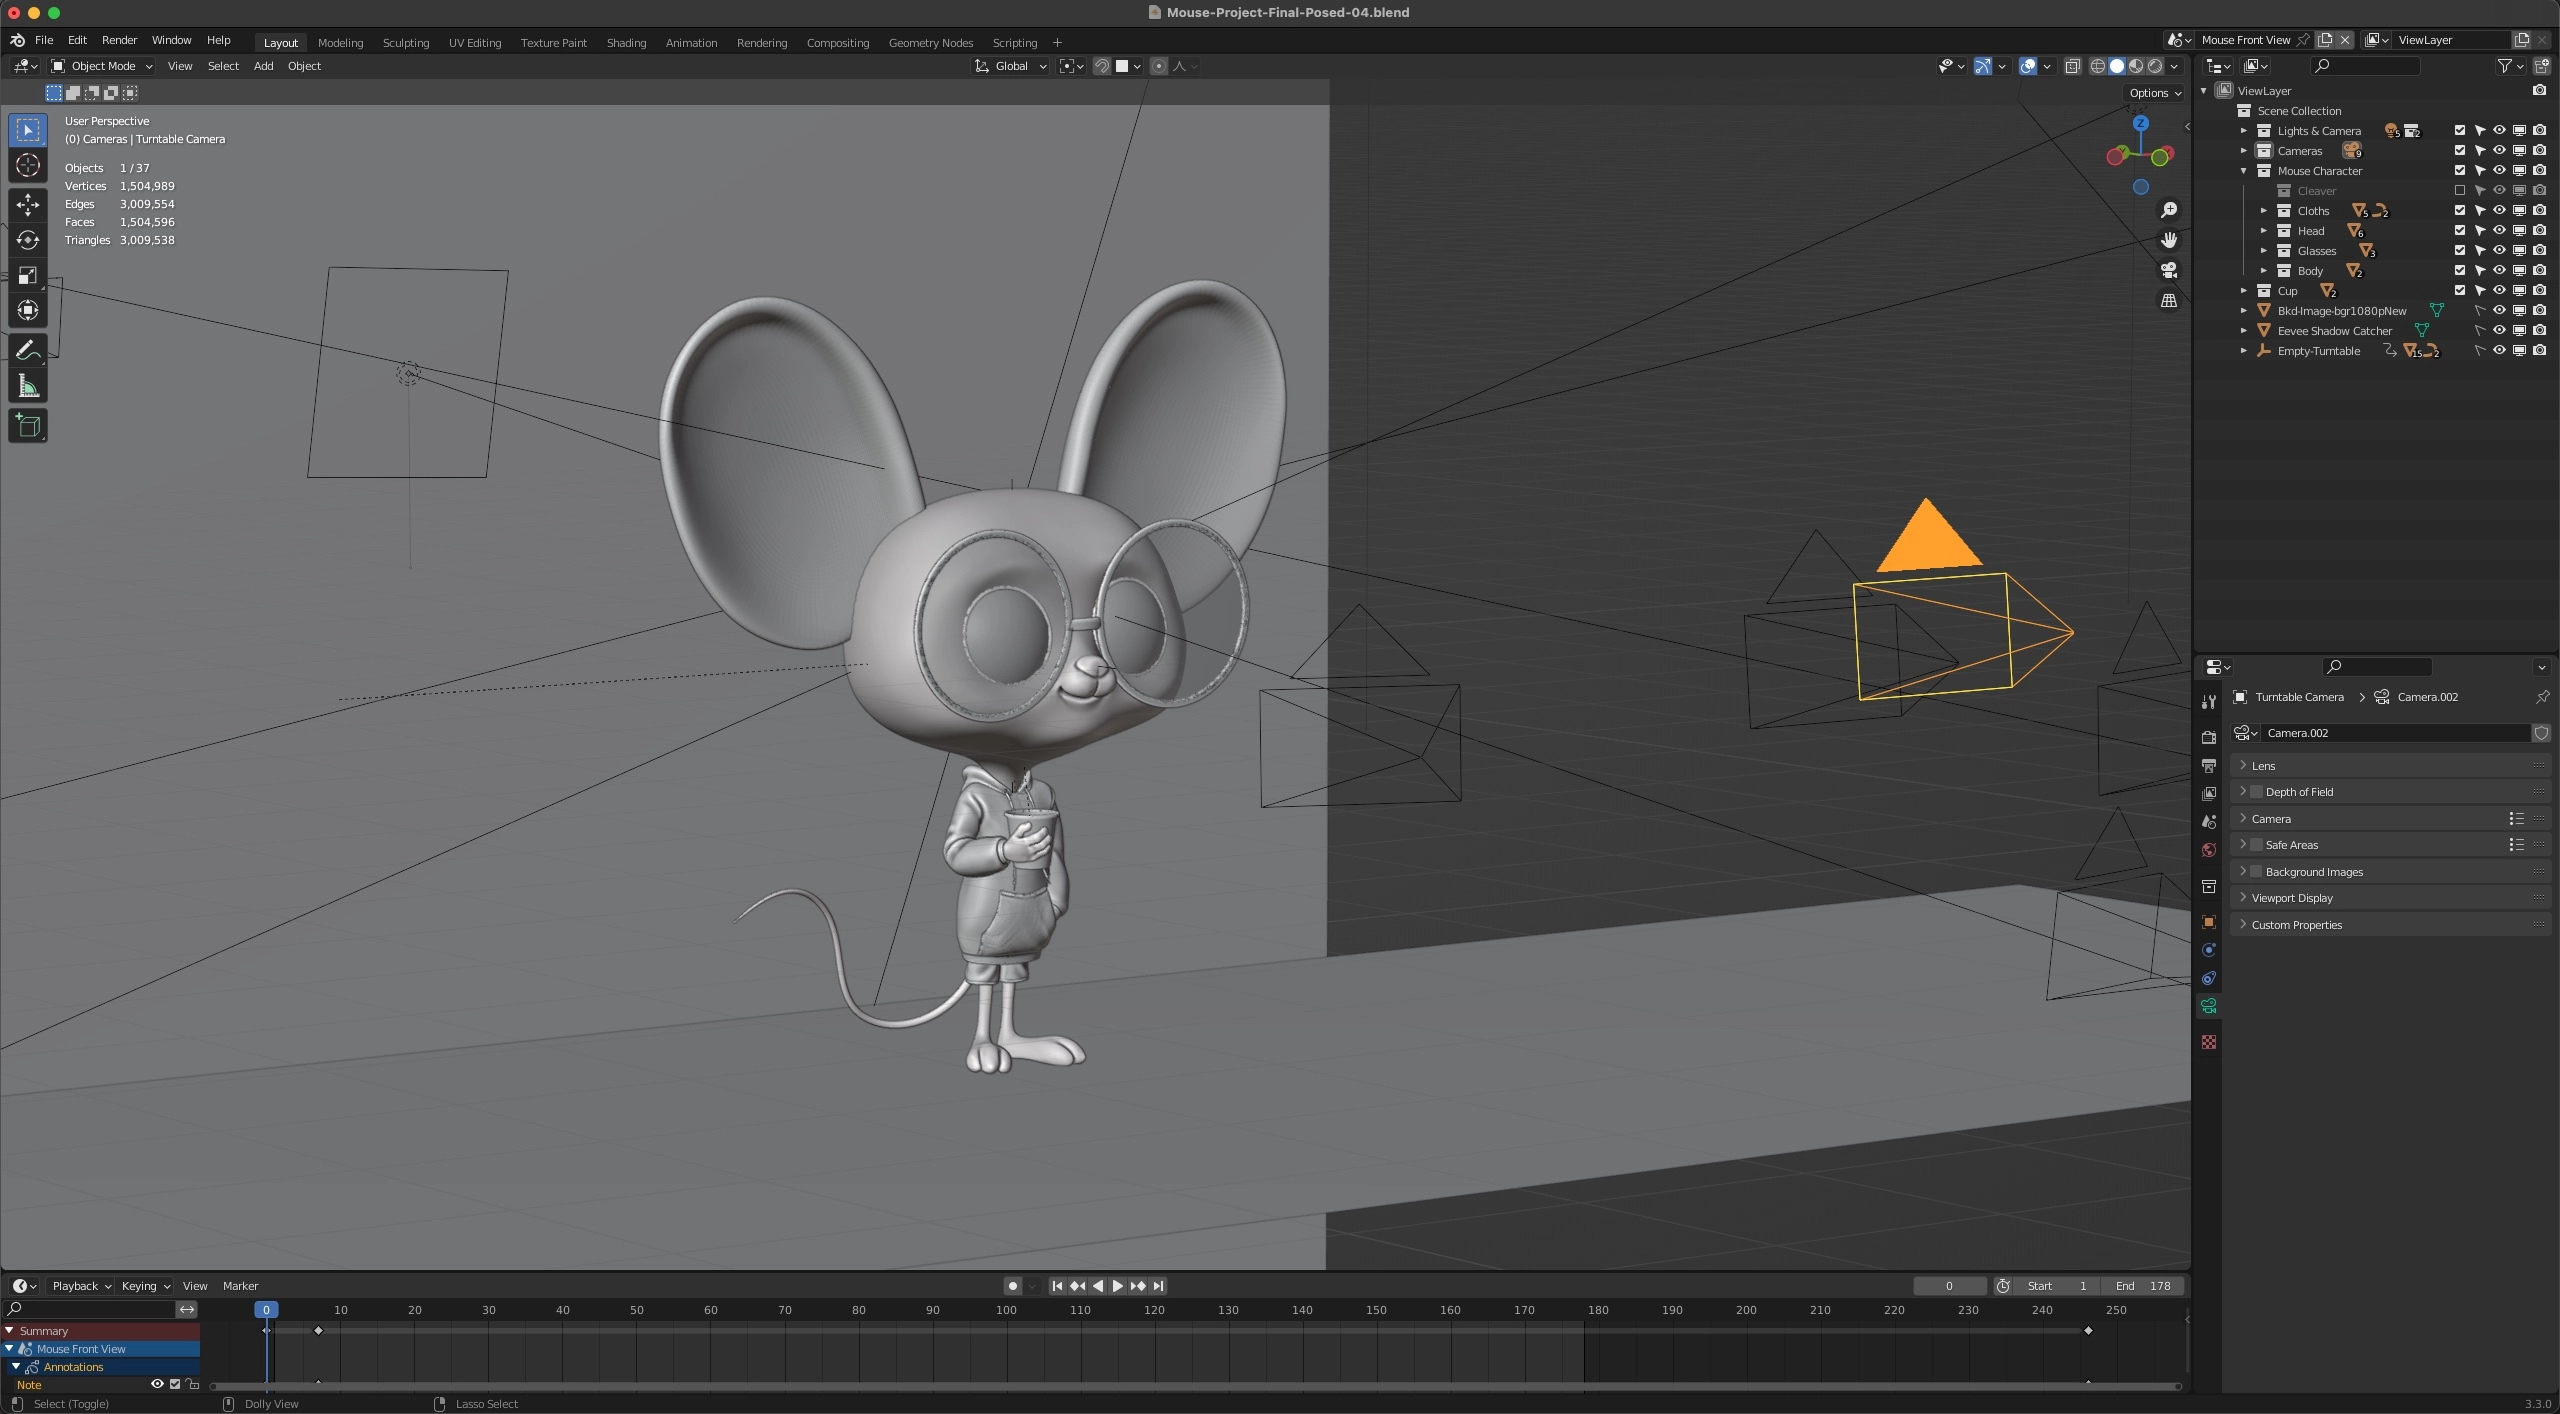This screenshot has height=1414, width=2560.
Task: Open viewport Options button
Action: click(x=2154, y=93)
